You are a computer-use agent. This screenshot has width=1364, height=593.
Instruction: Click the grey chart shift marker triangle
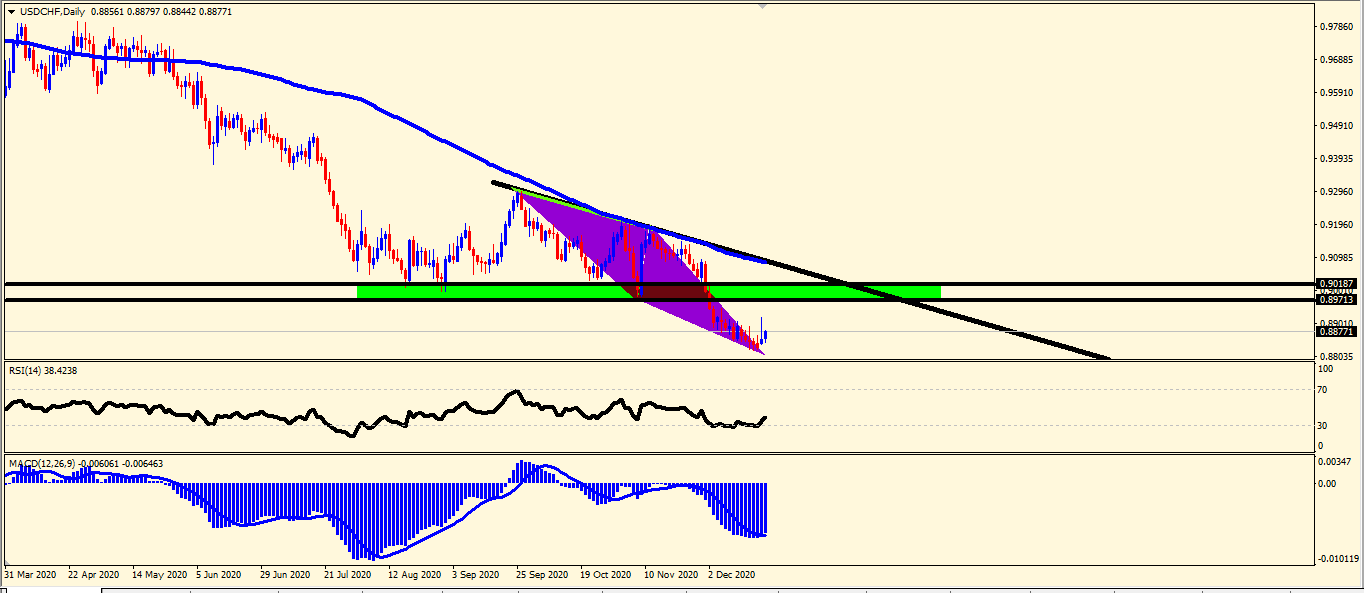pyautogui.click(x=763, y=5)
